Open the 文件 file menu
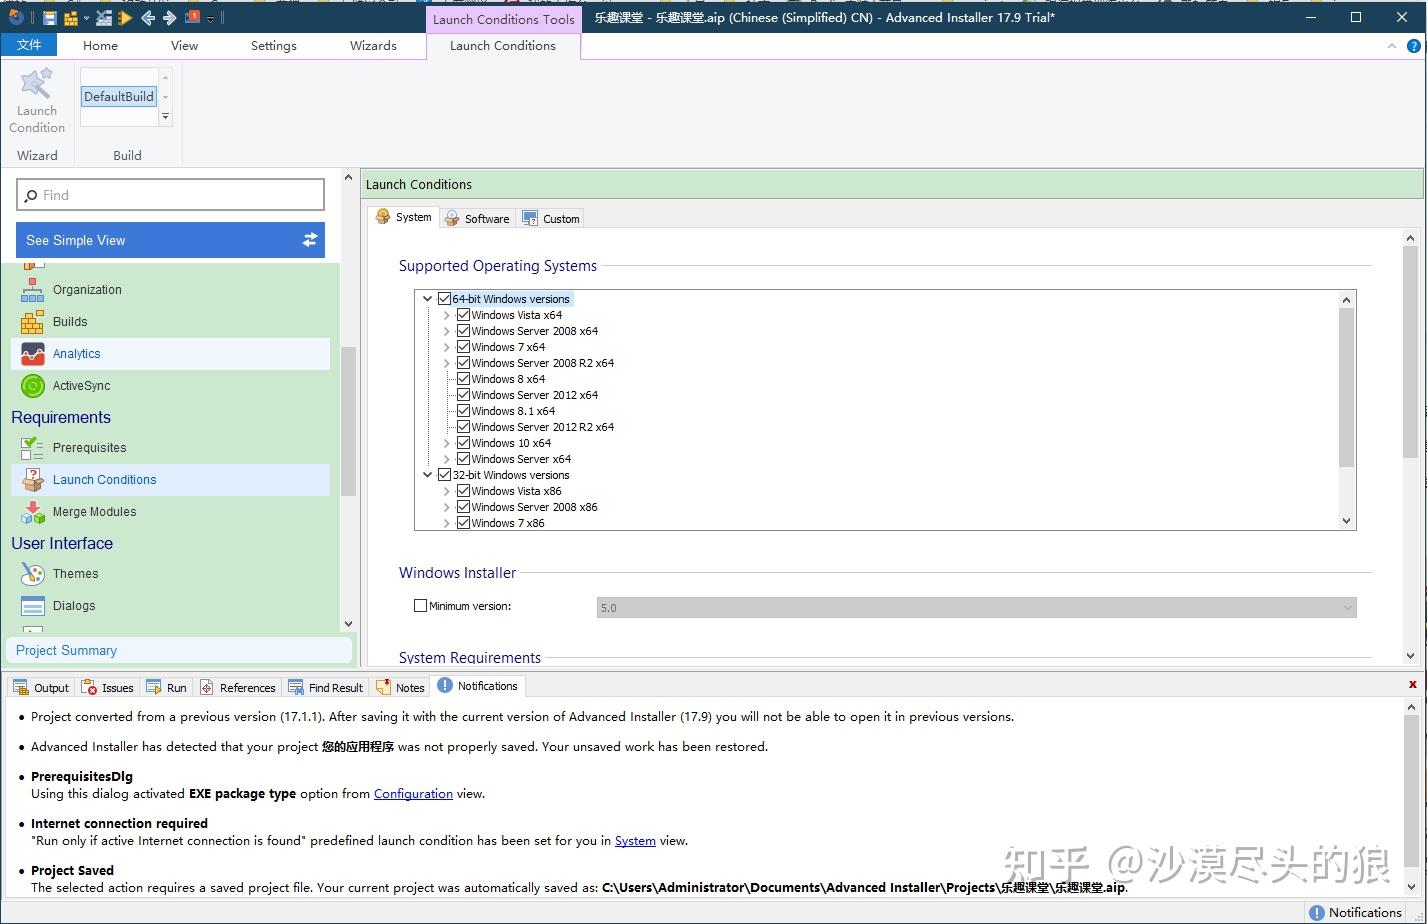Viewport: 1427px width, 924px height. tap(29, 45)
